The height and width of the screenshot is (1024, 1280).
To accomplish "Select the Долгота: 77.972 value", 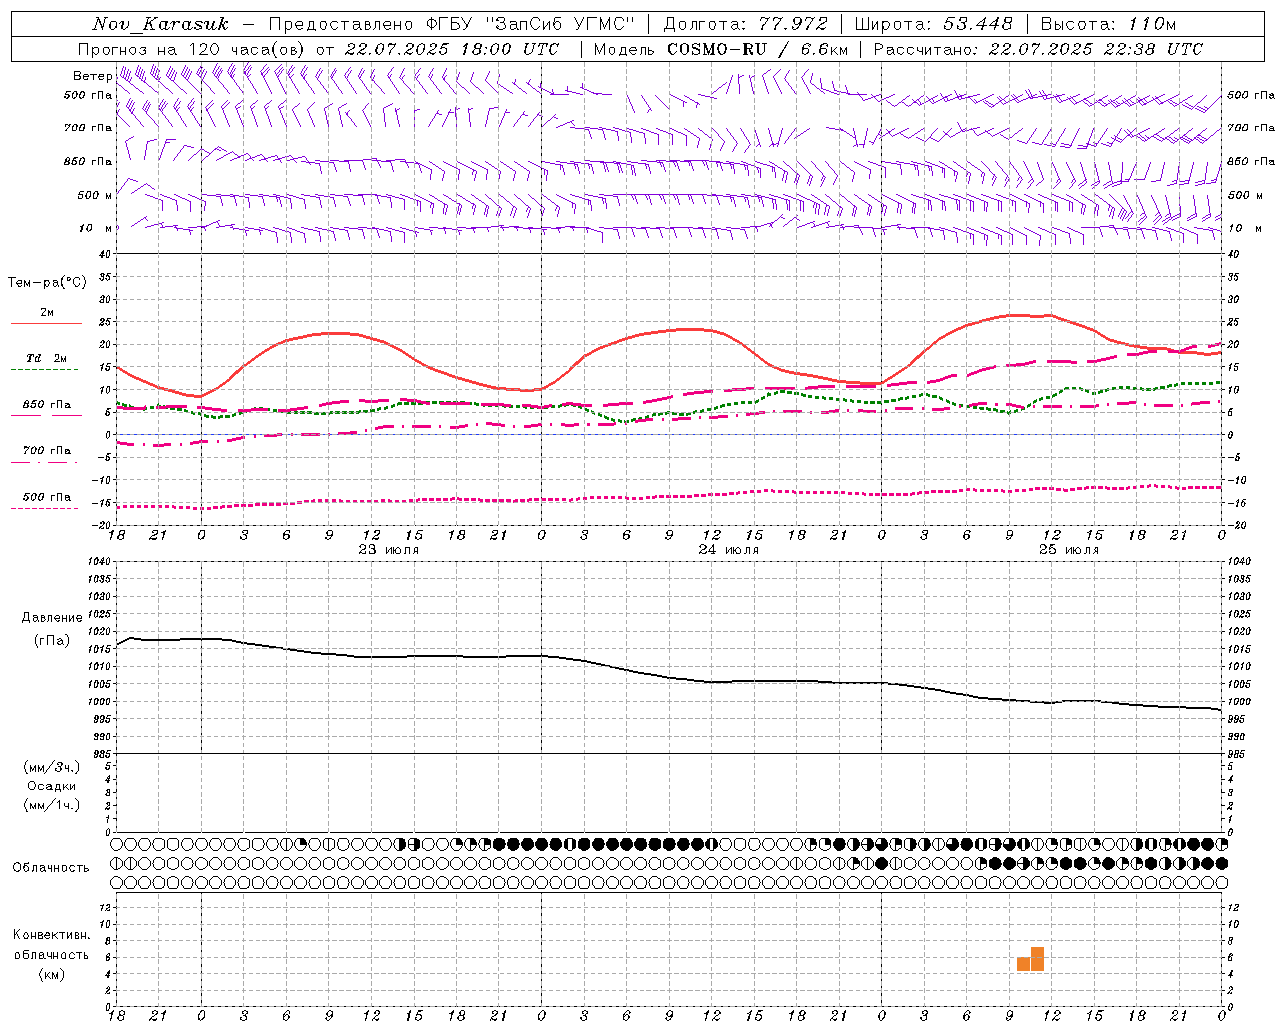I will pos(745,24).
